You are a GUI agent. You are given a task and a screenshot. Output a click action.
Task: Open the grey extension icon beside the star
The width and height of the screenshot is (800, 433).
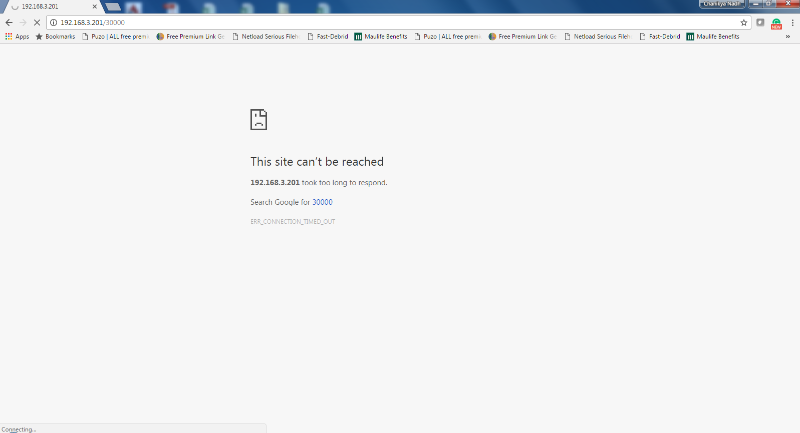[760, 22]
